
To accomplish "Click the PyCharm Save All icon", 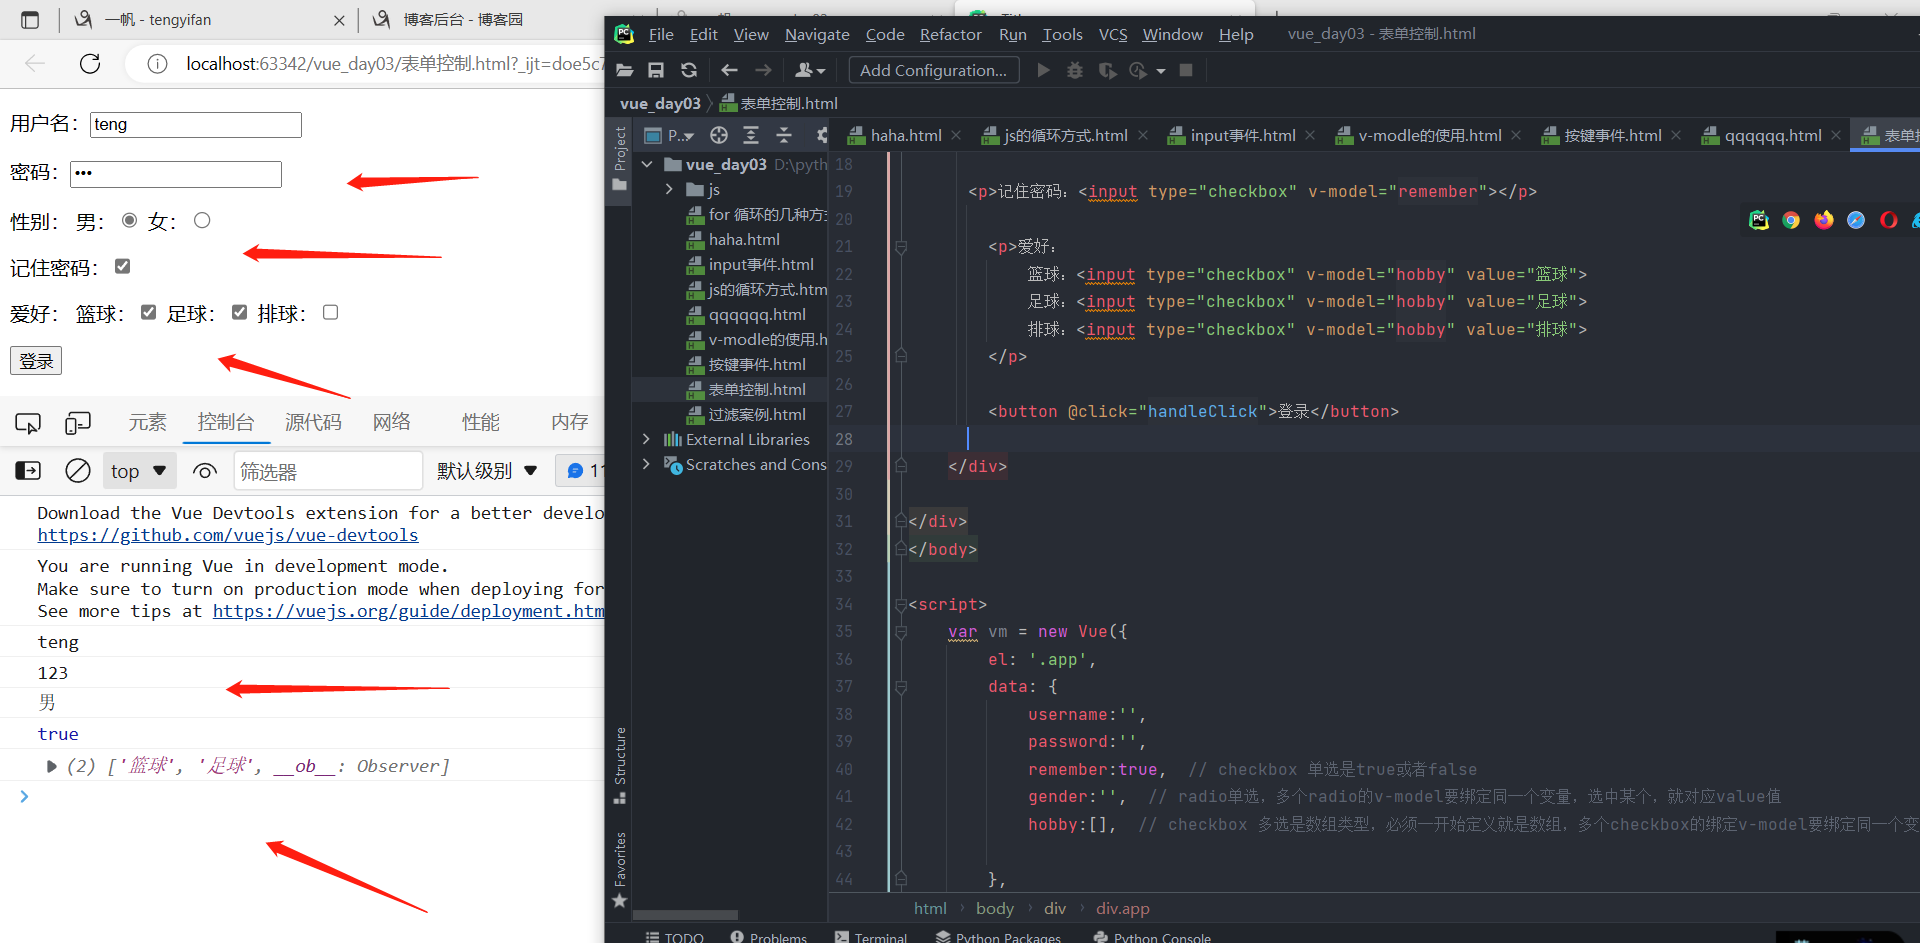I will tap(656, 70).
